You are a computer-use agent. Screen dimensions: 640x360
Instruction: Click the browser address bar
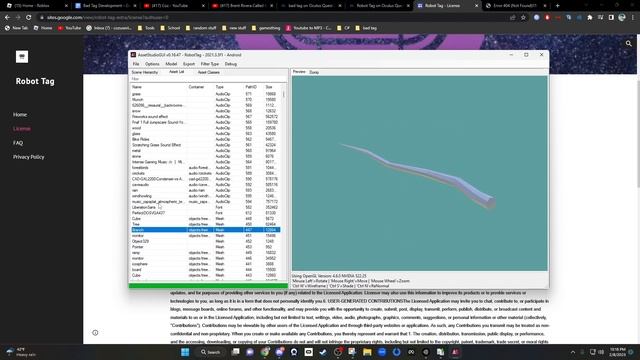tap(273, 18)
